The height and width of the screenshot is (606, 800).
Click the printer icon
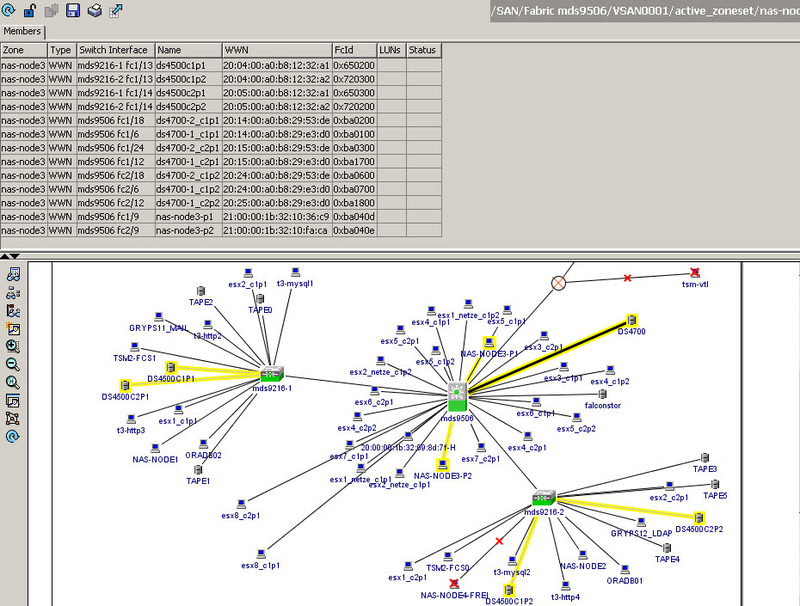(x=94, y=11)
